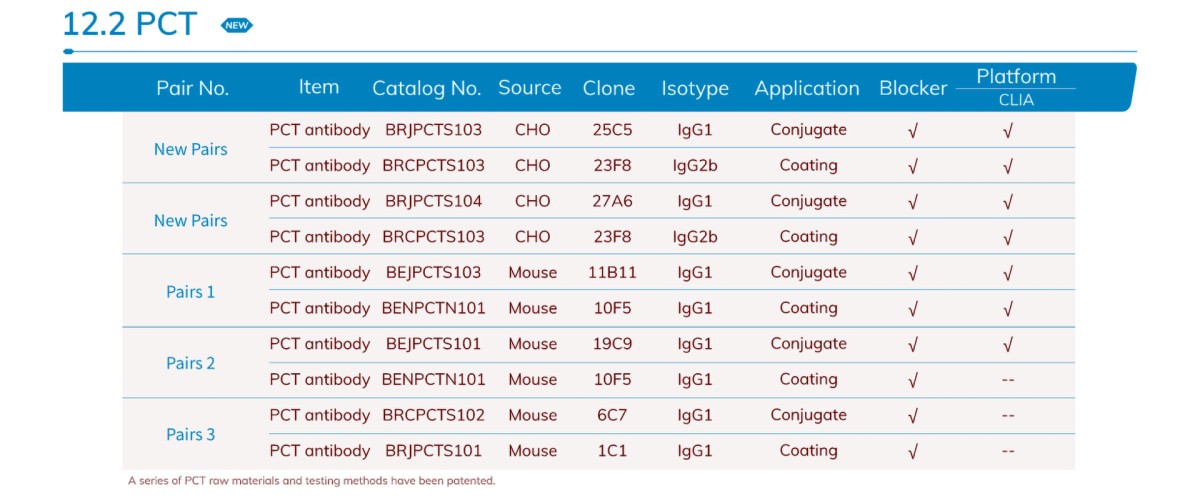
Task: Click the CLIA dash for clone 6C7
Action: (1007, 415)
